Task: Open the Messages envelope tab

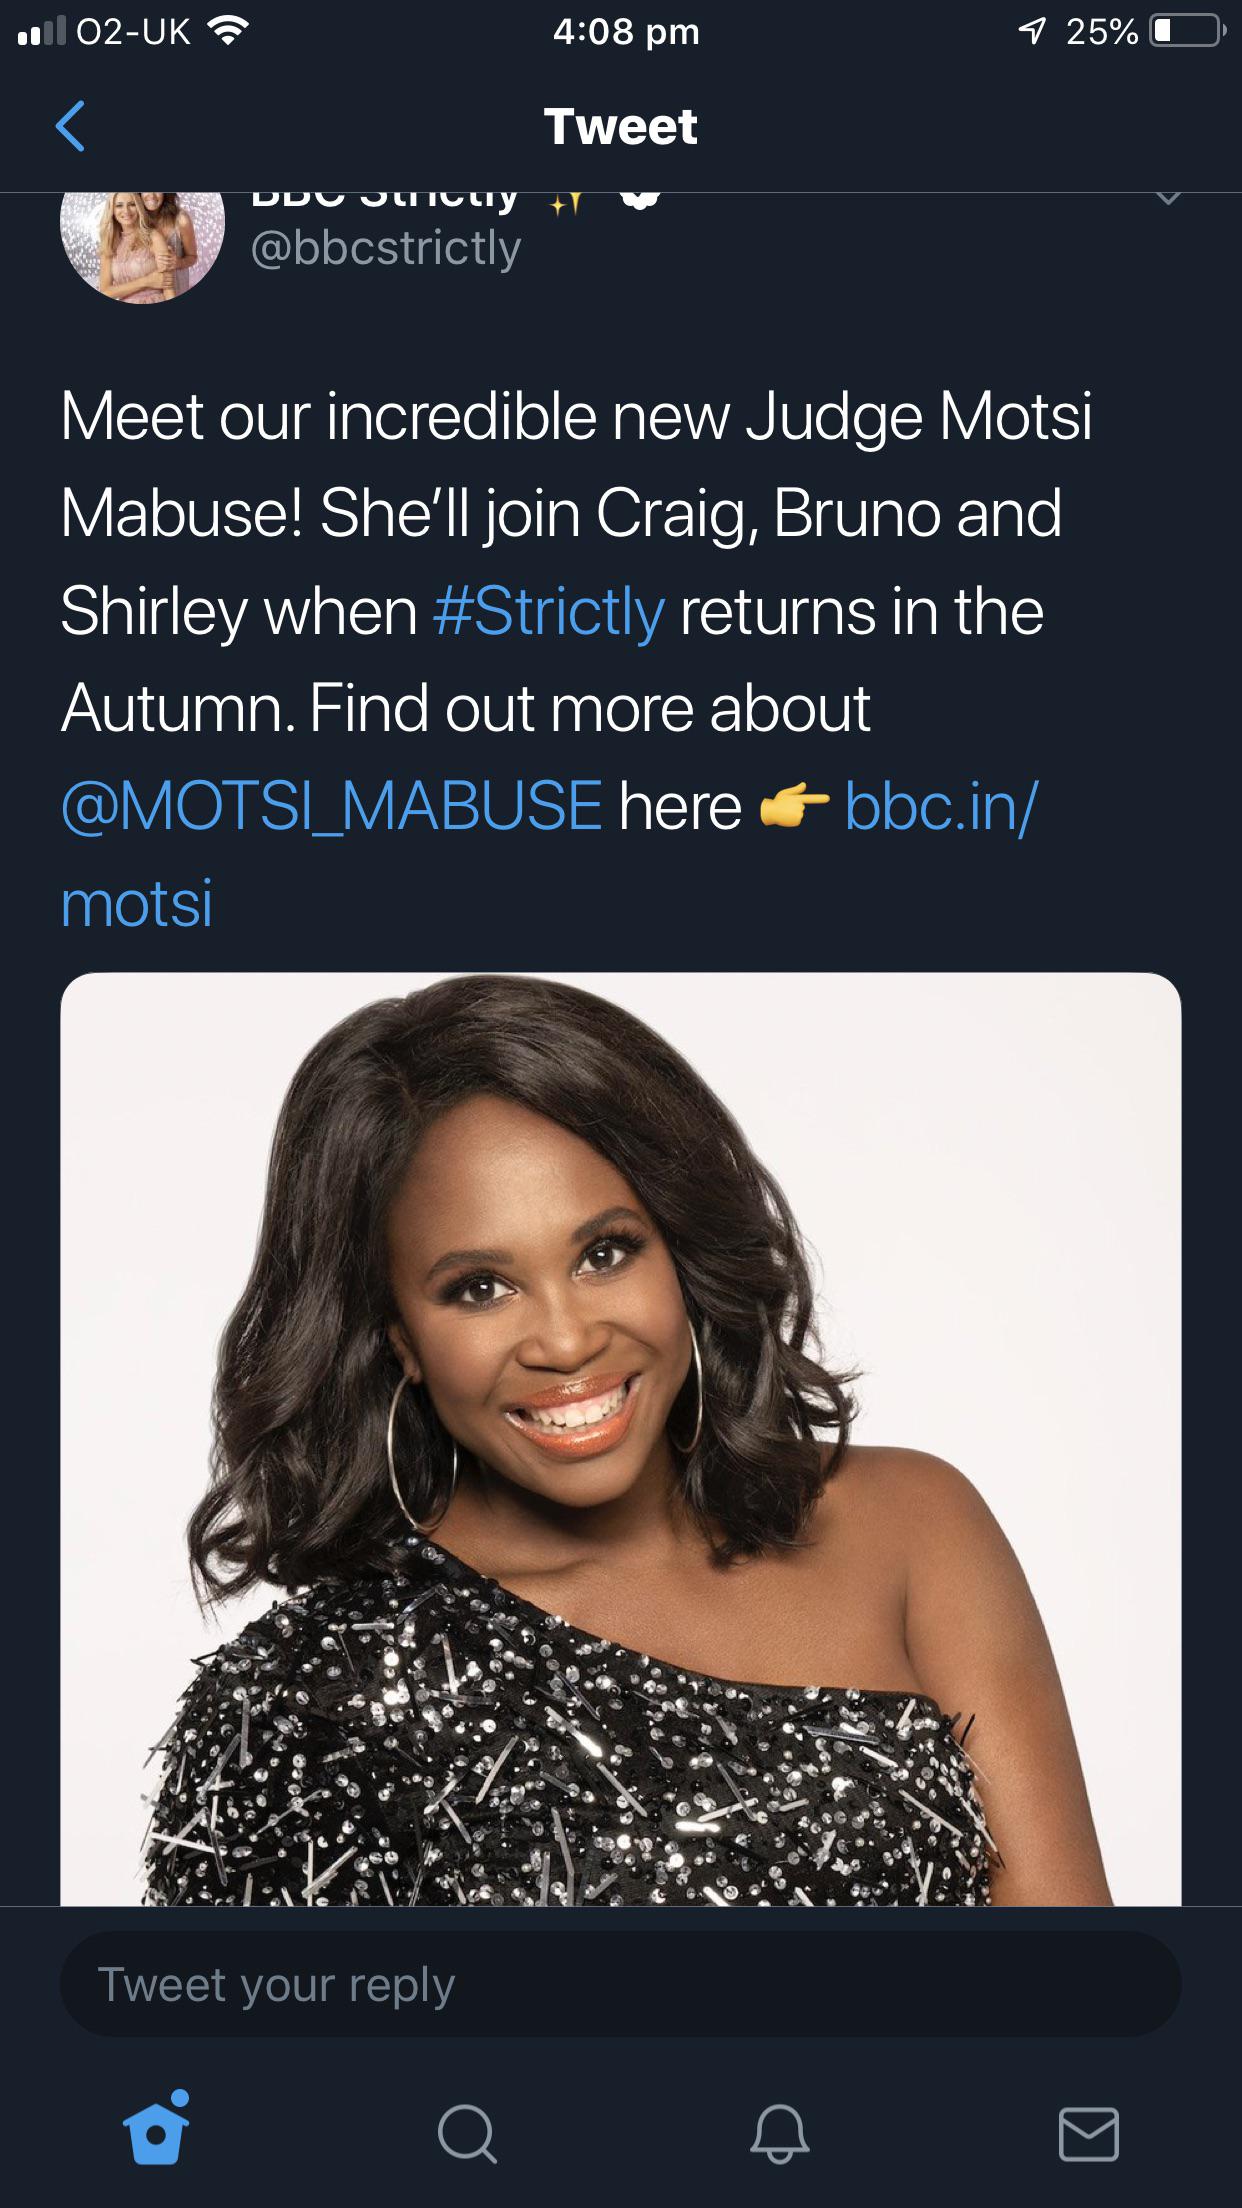Action: point(1088,2133)
